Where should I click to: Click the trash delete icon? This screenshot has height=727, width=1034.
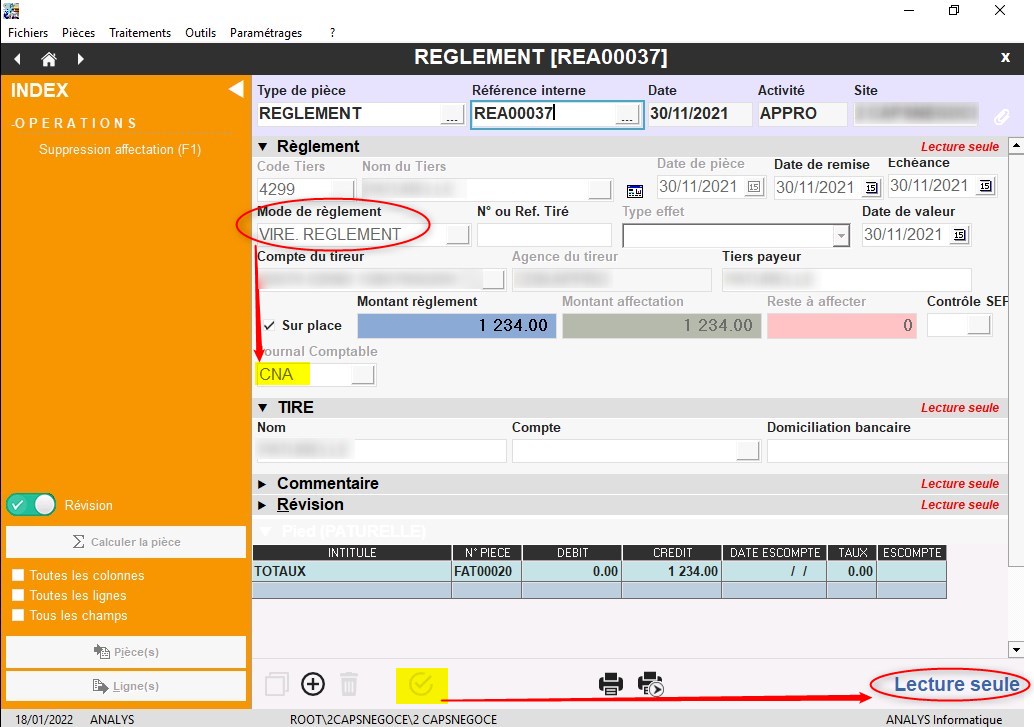(349, 684)
